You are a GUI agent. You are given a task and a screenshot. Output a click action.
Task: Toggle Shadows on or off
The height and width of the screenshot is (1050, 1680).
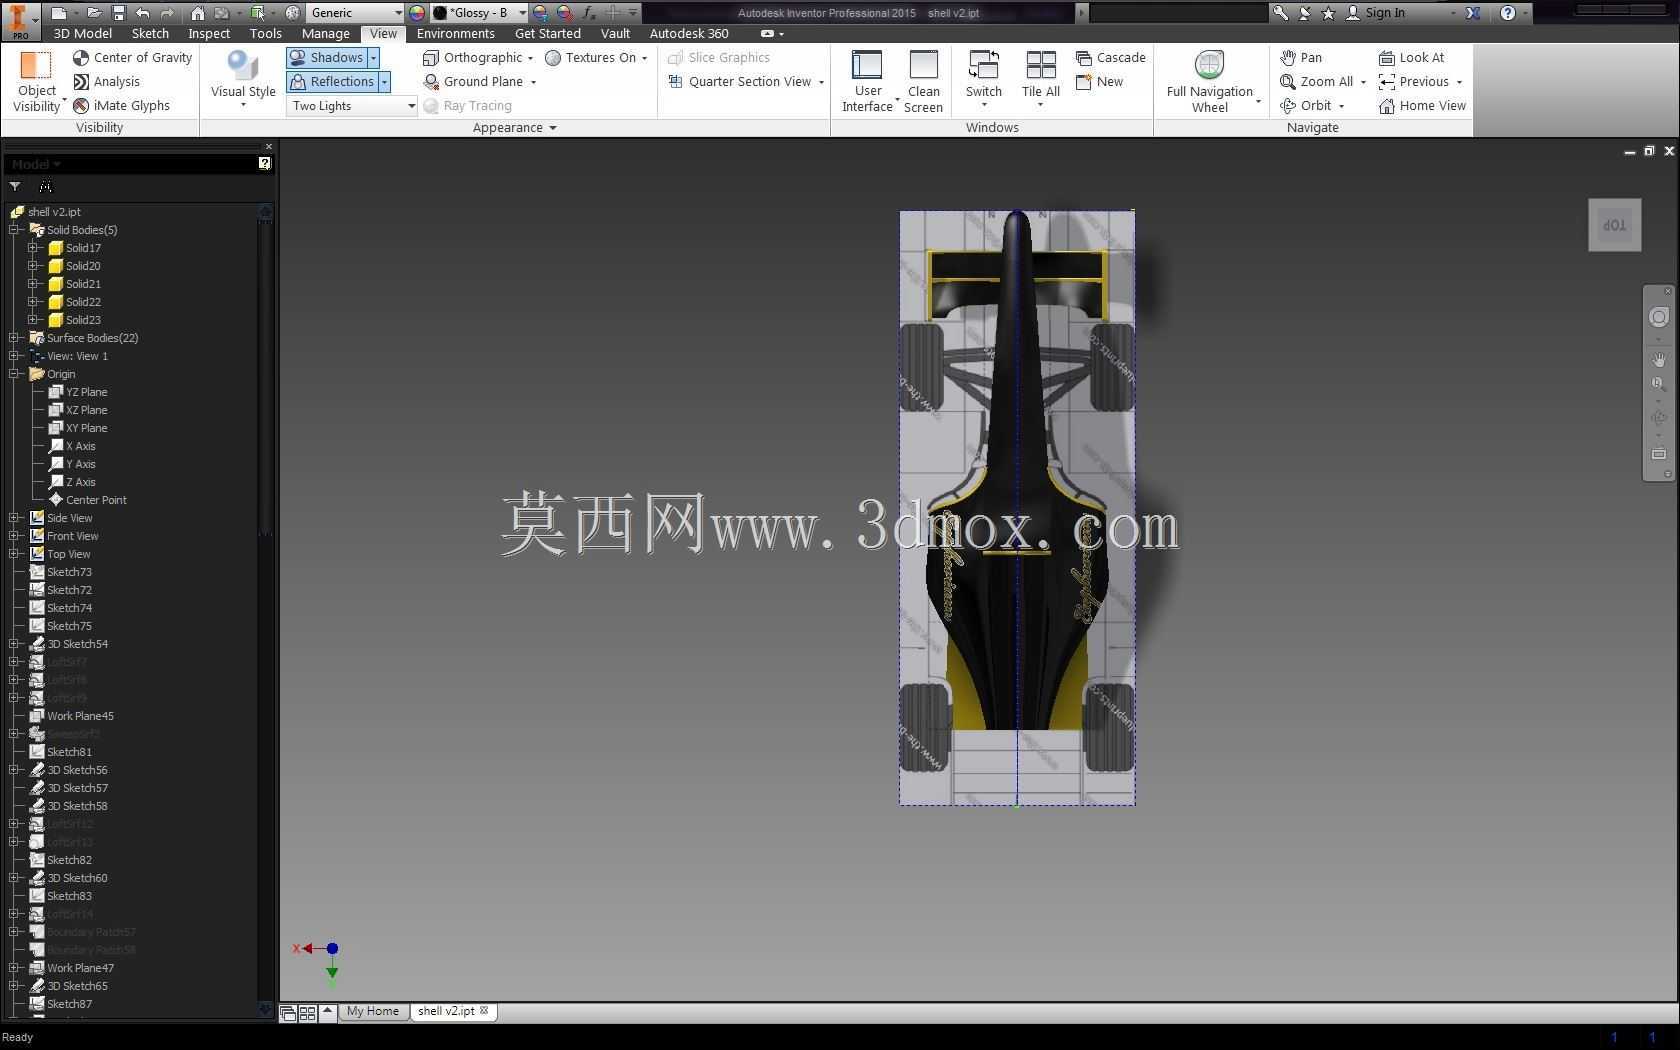point(326,58)
